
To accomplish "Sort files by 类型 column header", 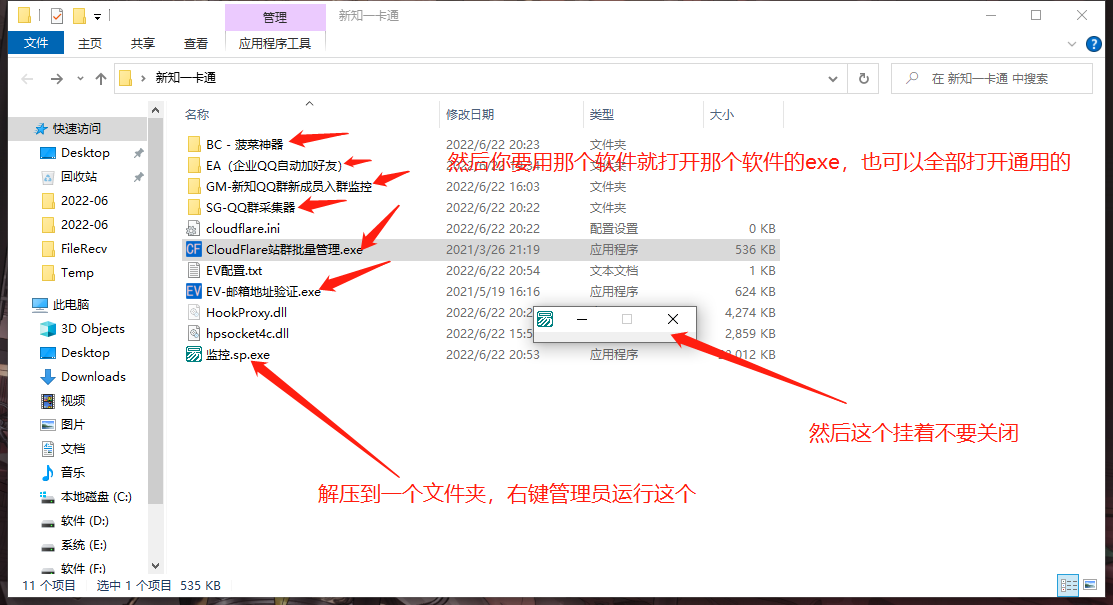I will pos(601,114).
